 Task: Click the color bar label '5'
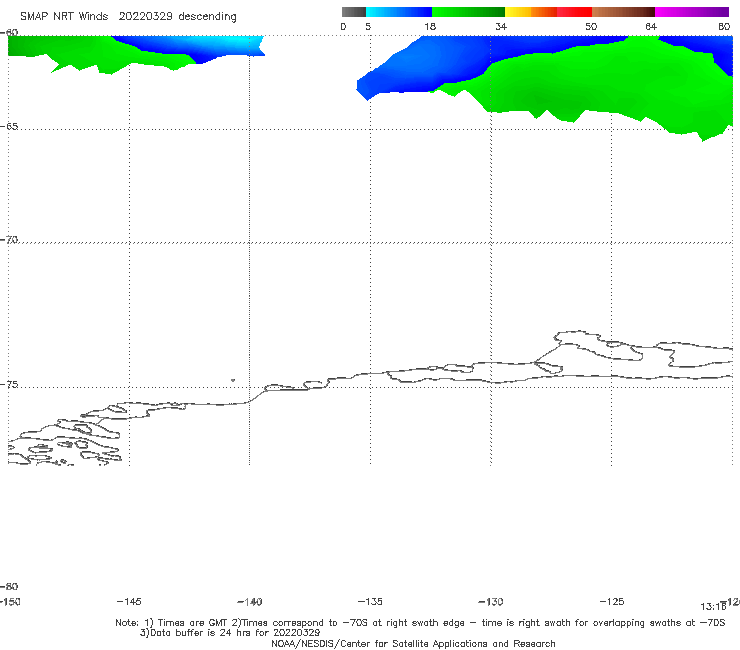[x=368, y=27]
